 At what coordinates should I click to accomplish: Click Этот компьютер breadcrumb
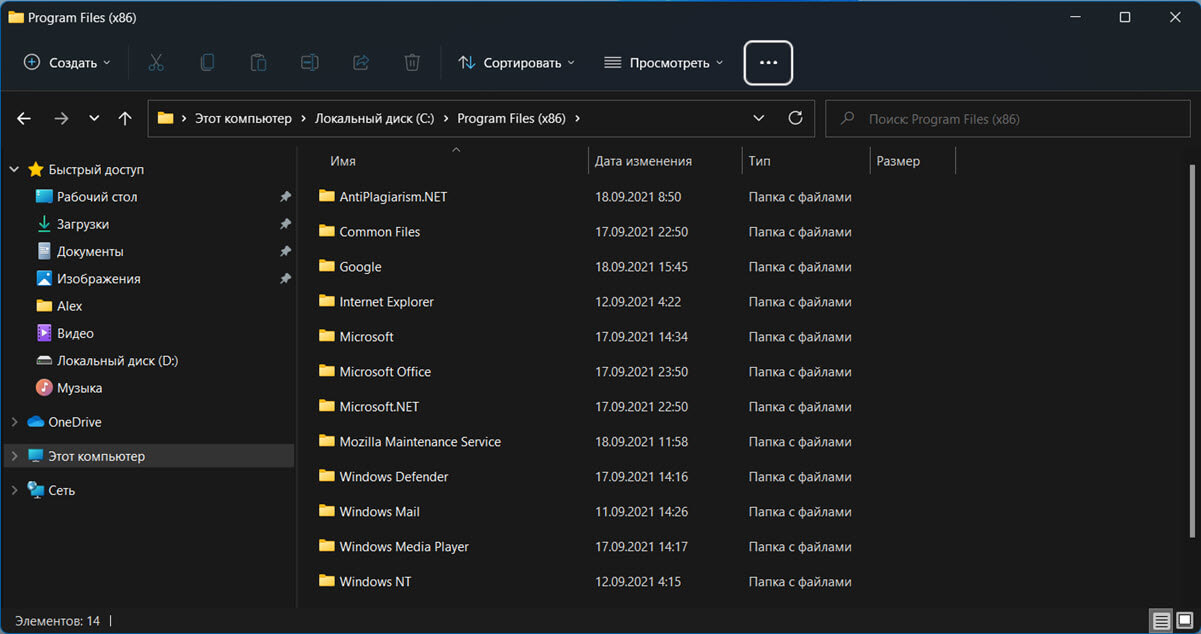click(243, 118)
